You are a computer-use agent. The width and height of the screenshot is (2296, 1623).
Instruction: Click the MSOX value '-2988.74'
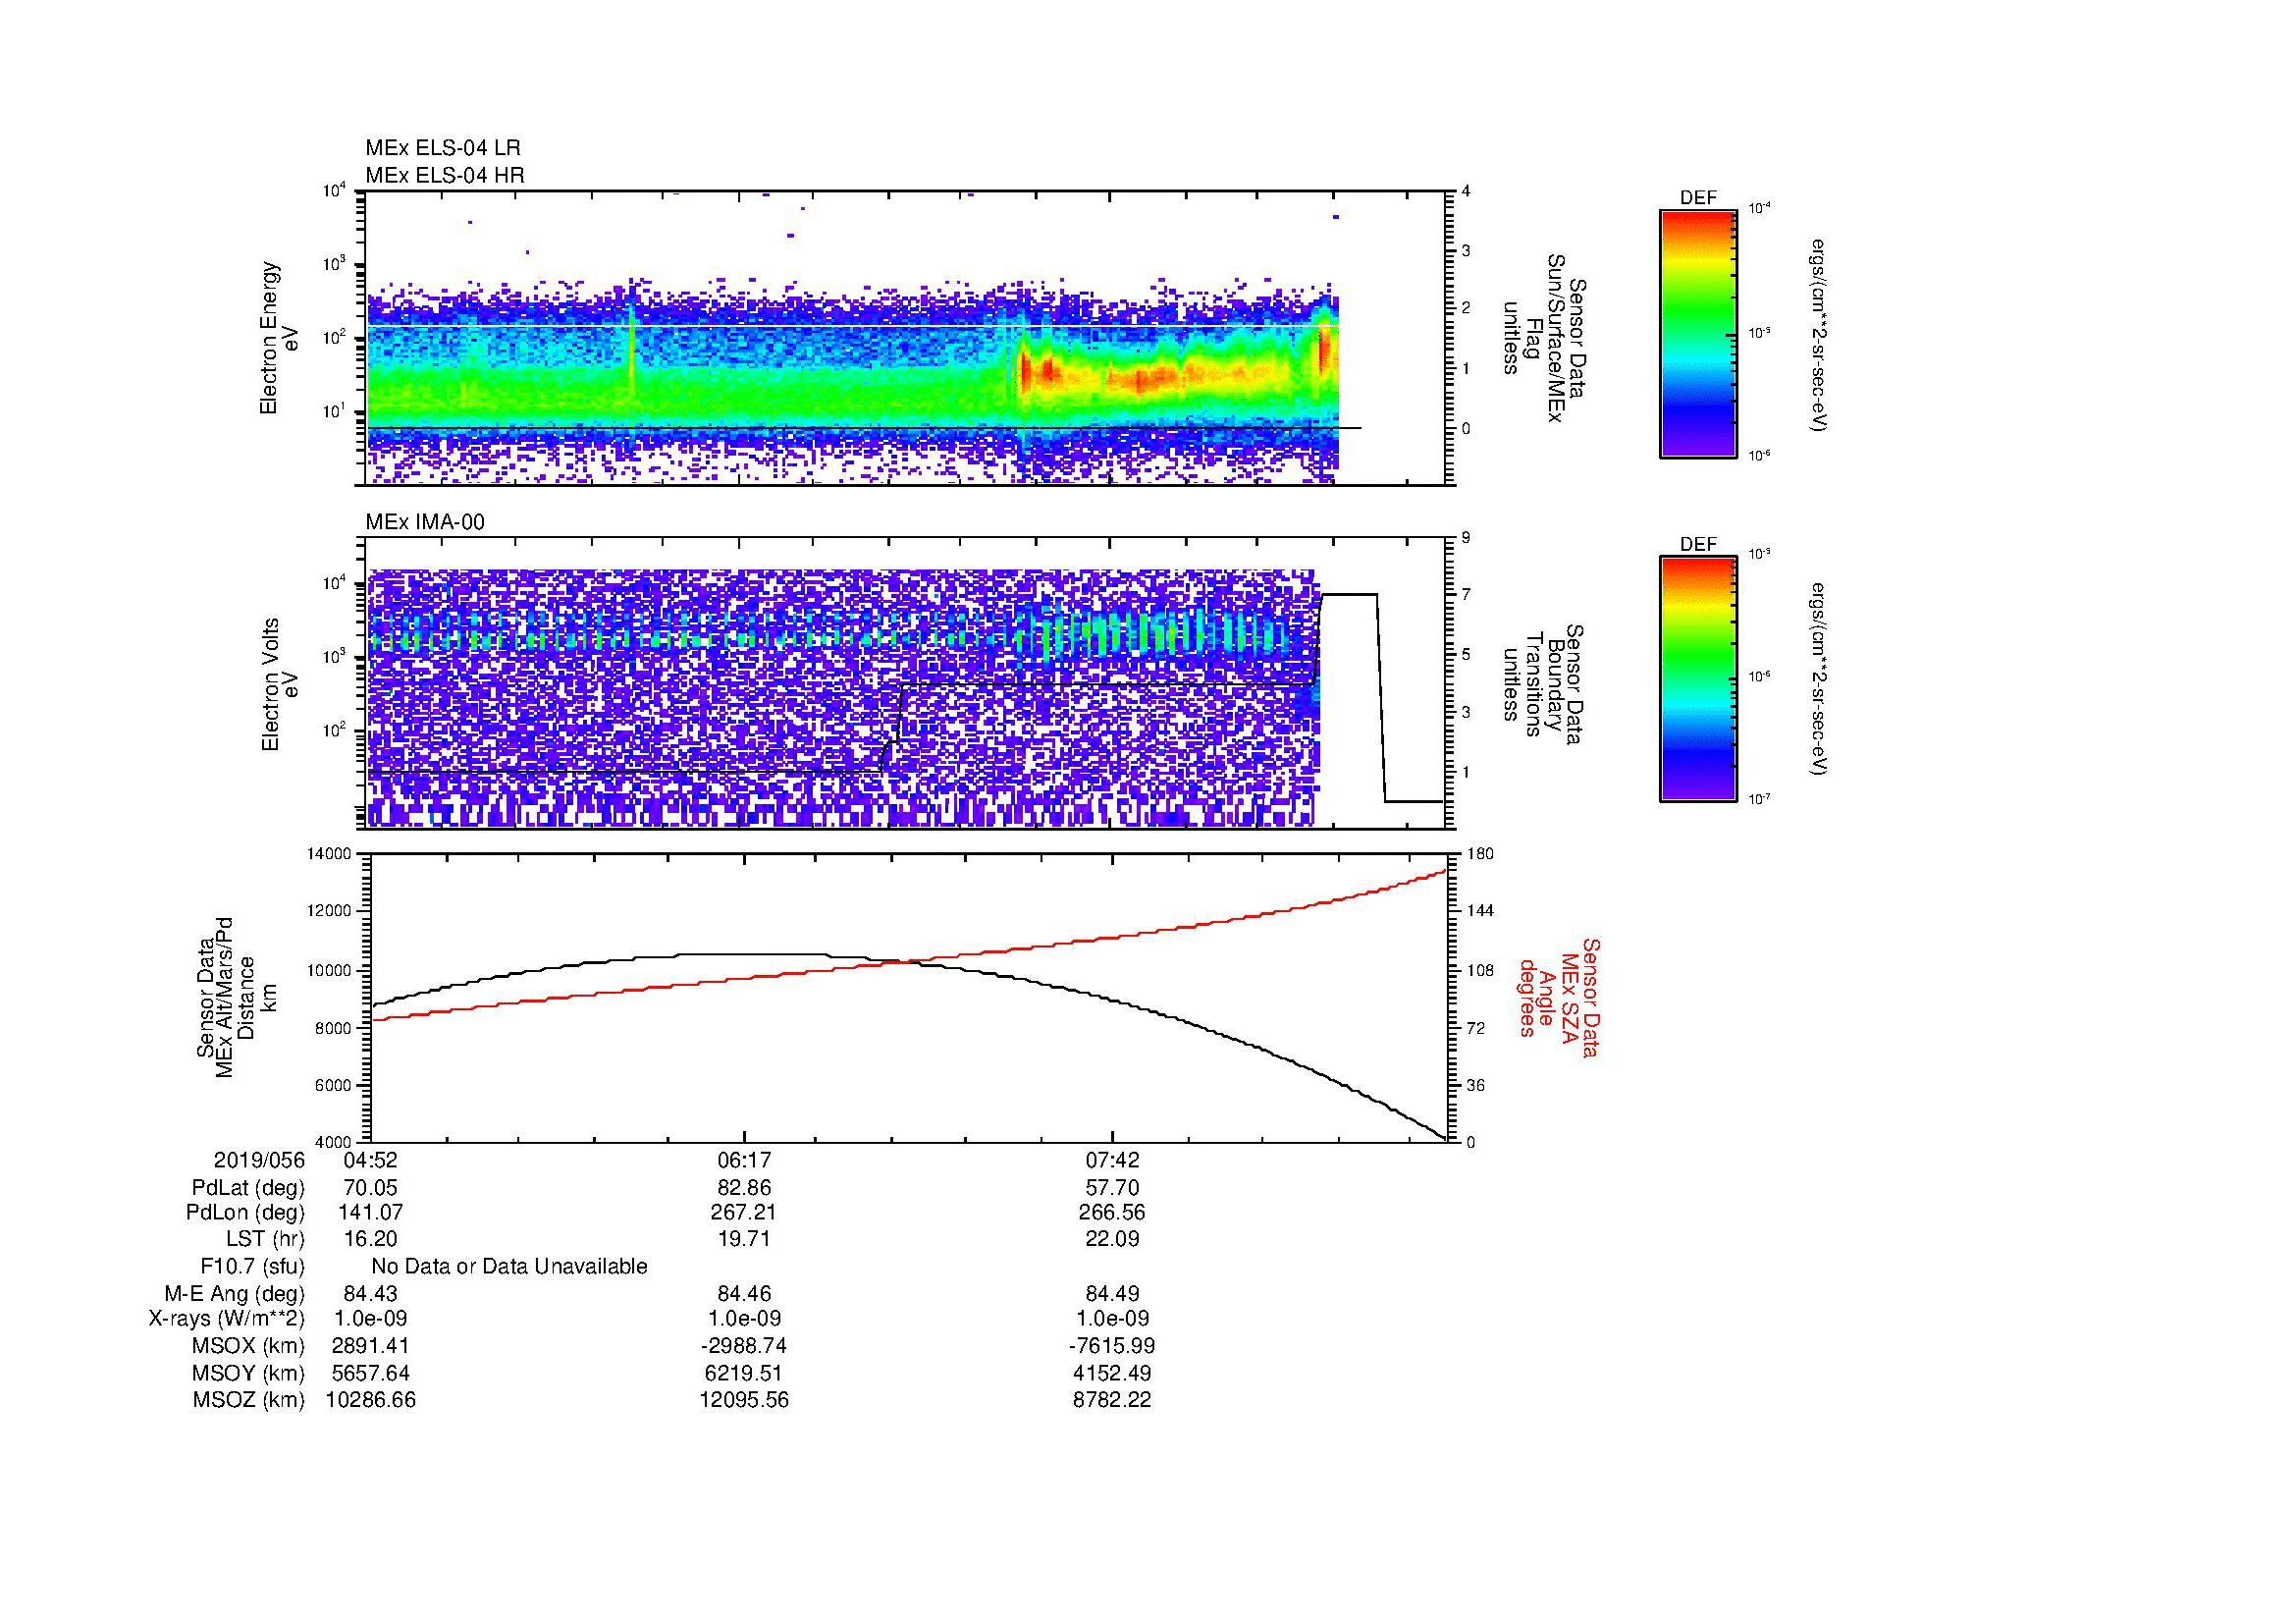click(x=744, y=1346)
